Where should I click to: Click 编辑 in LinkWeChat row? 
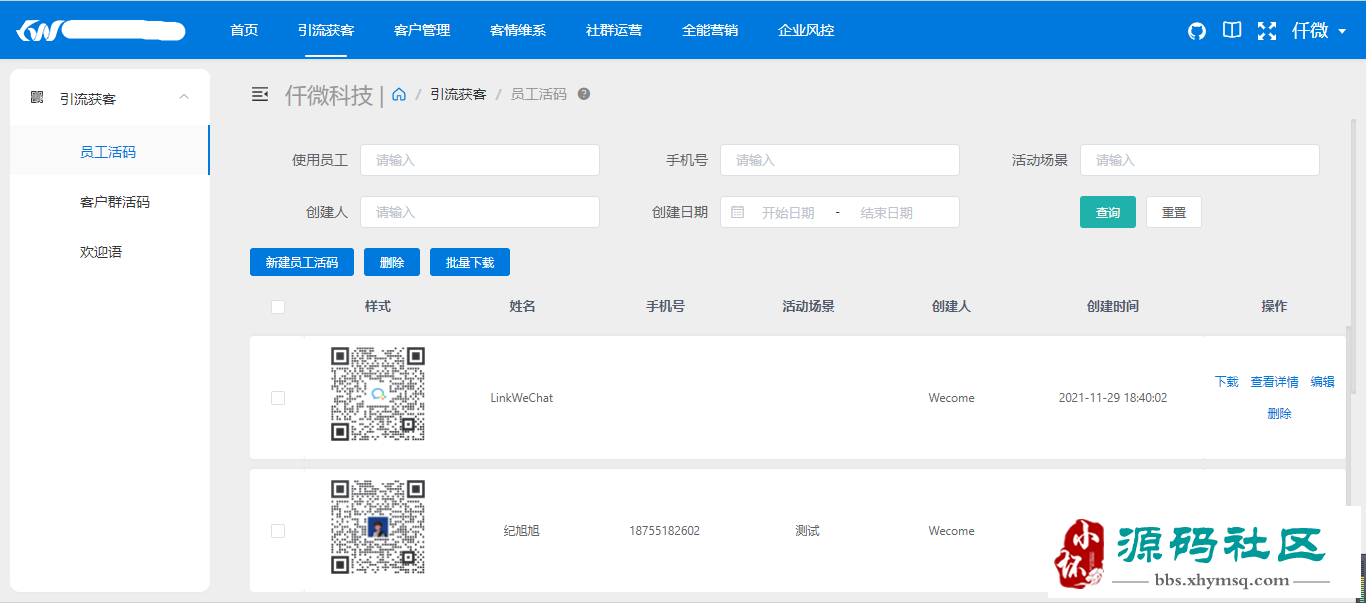pyautogui.click(x=1323, y=382)
